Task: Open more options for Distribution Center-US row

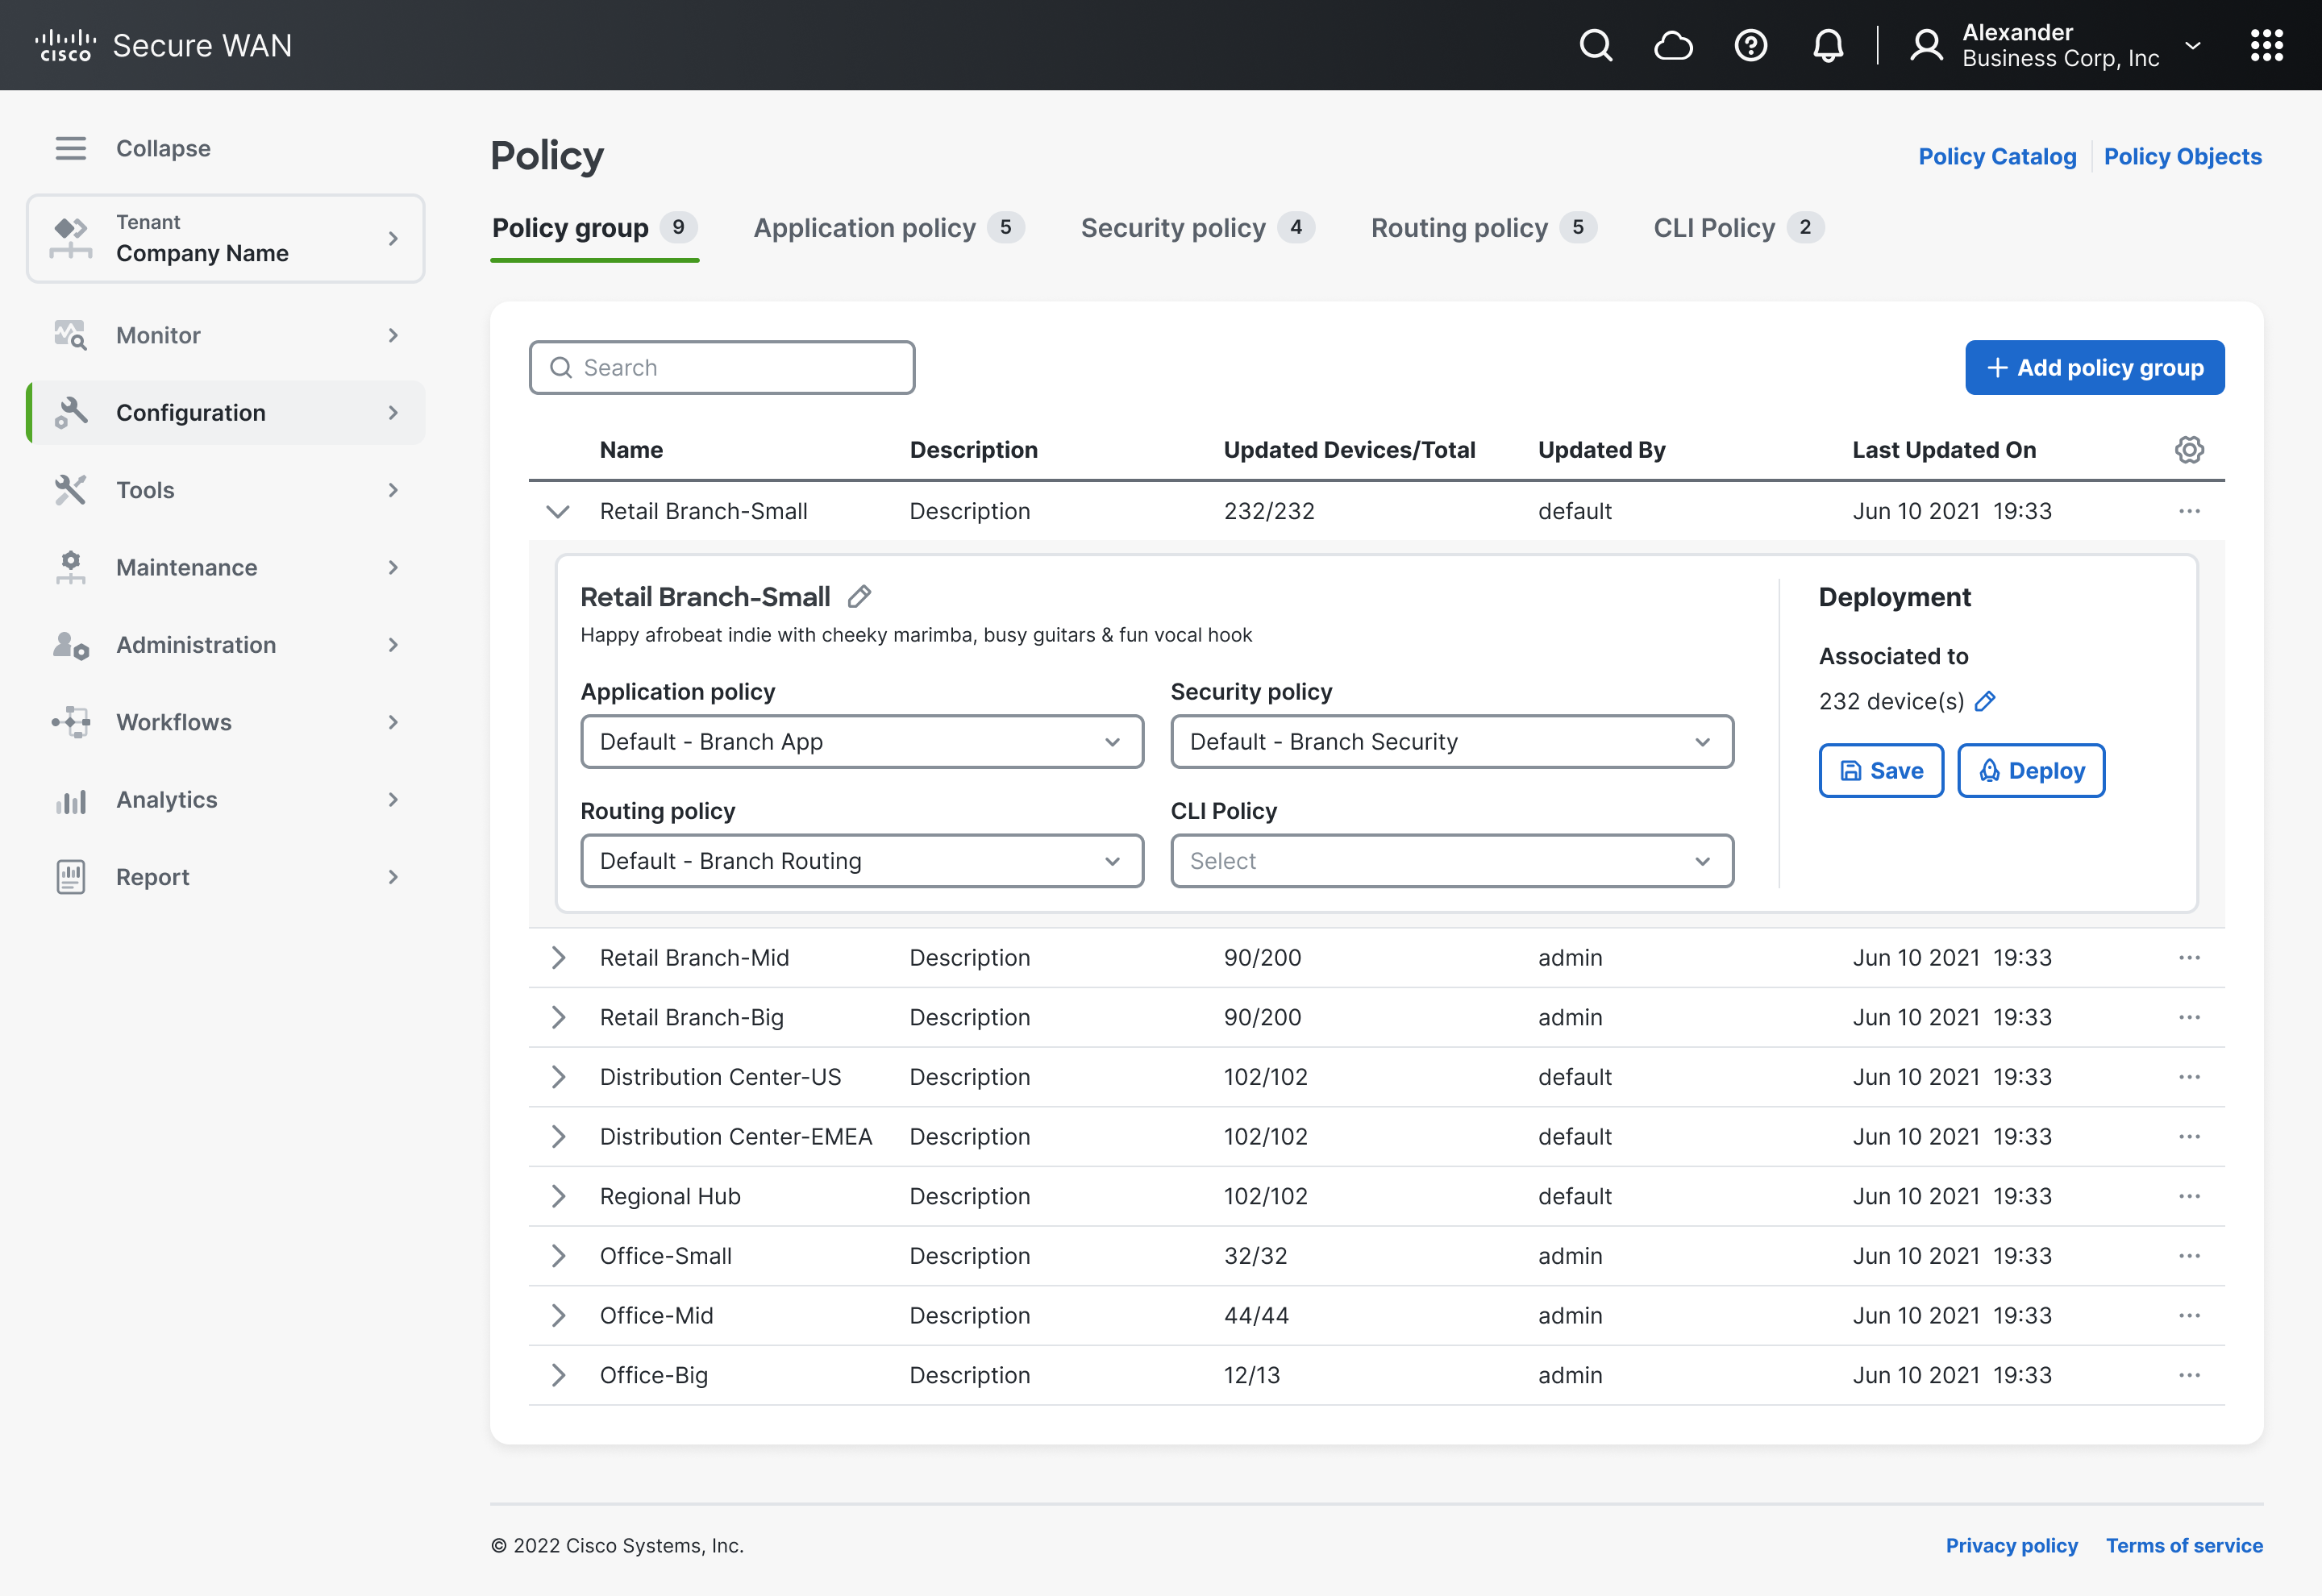Action: tap(2189, 1077)
